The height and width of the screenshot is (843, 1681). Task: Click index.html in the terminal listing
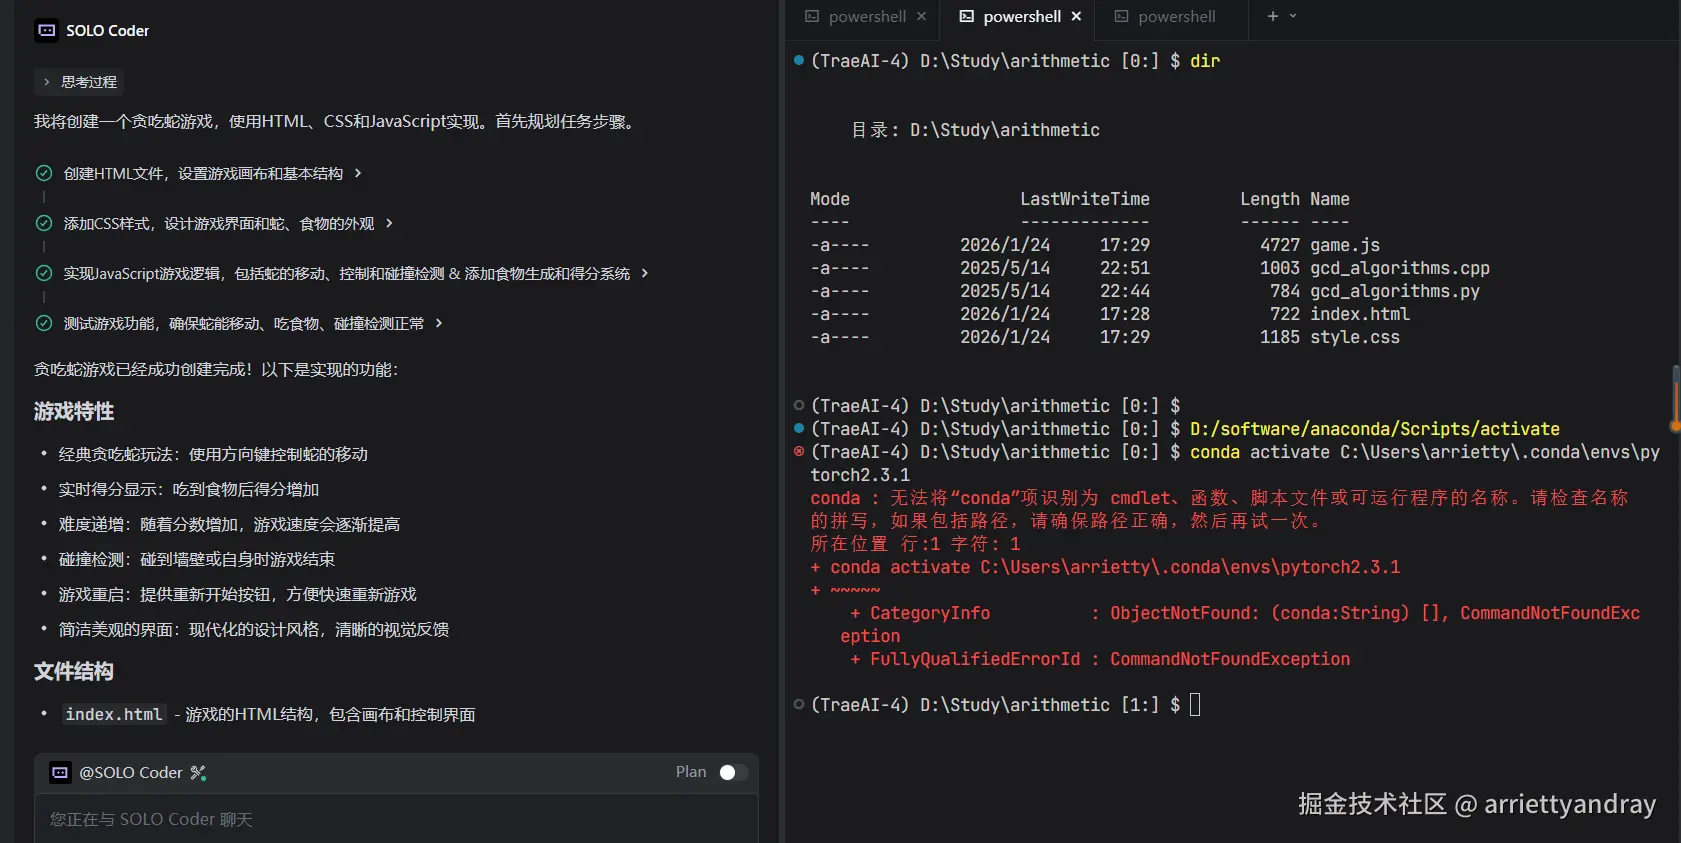[1360, 314]
